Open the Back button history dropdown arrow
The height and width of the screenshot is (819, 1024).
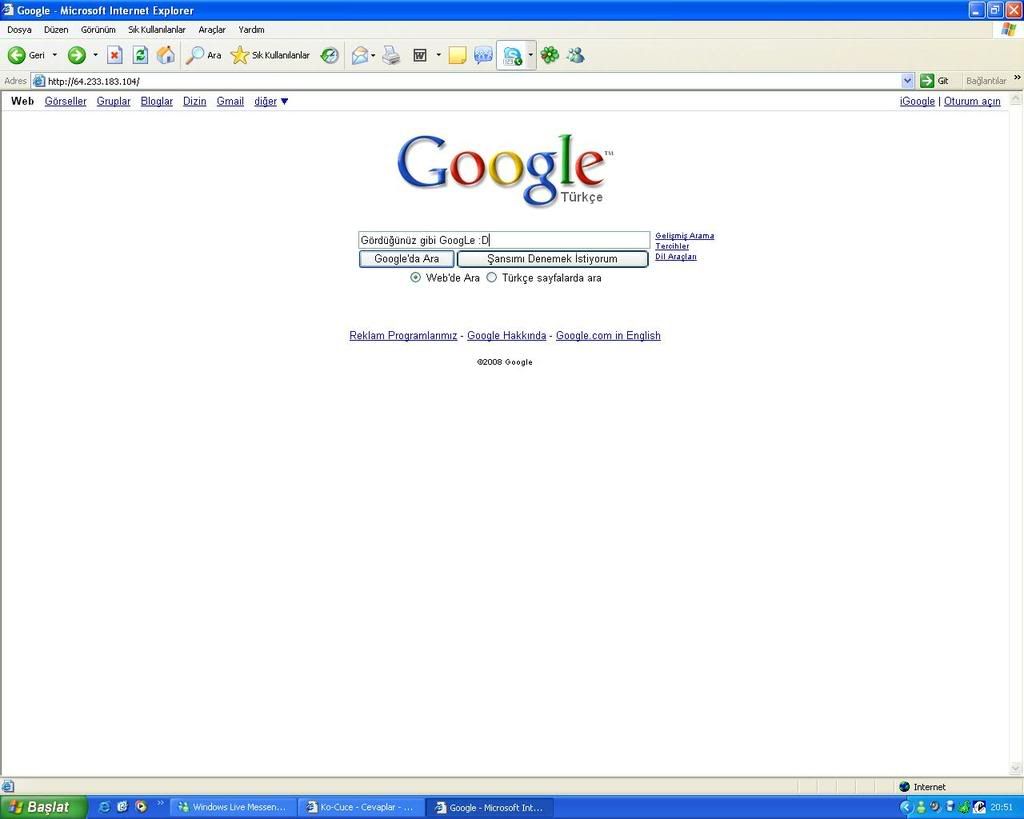(x=54, y=55)
